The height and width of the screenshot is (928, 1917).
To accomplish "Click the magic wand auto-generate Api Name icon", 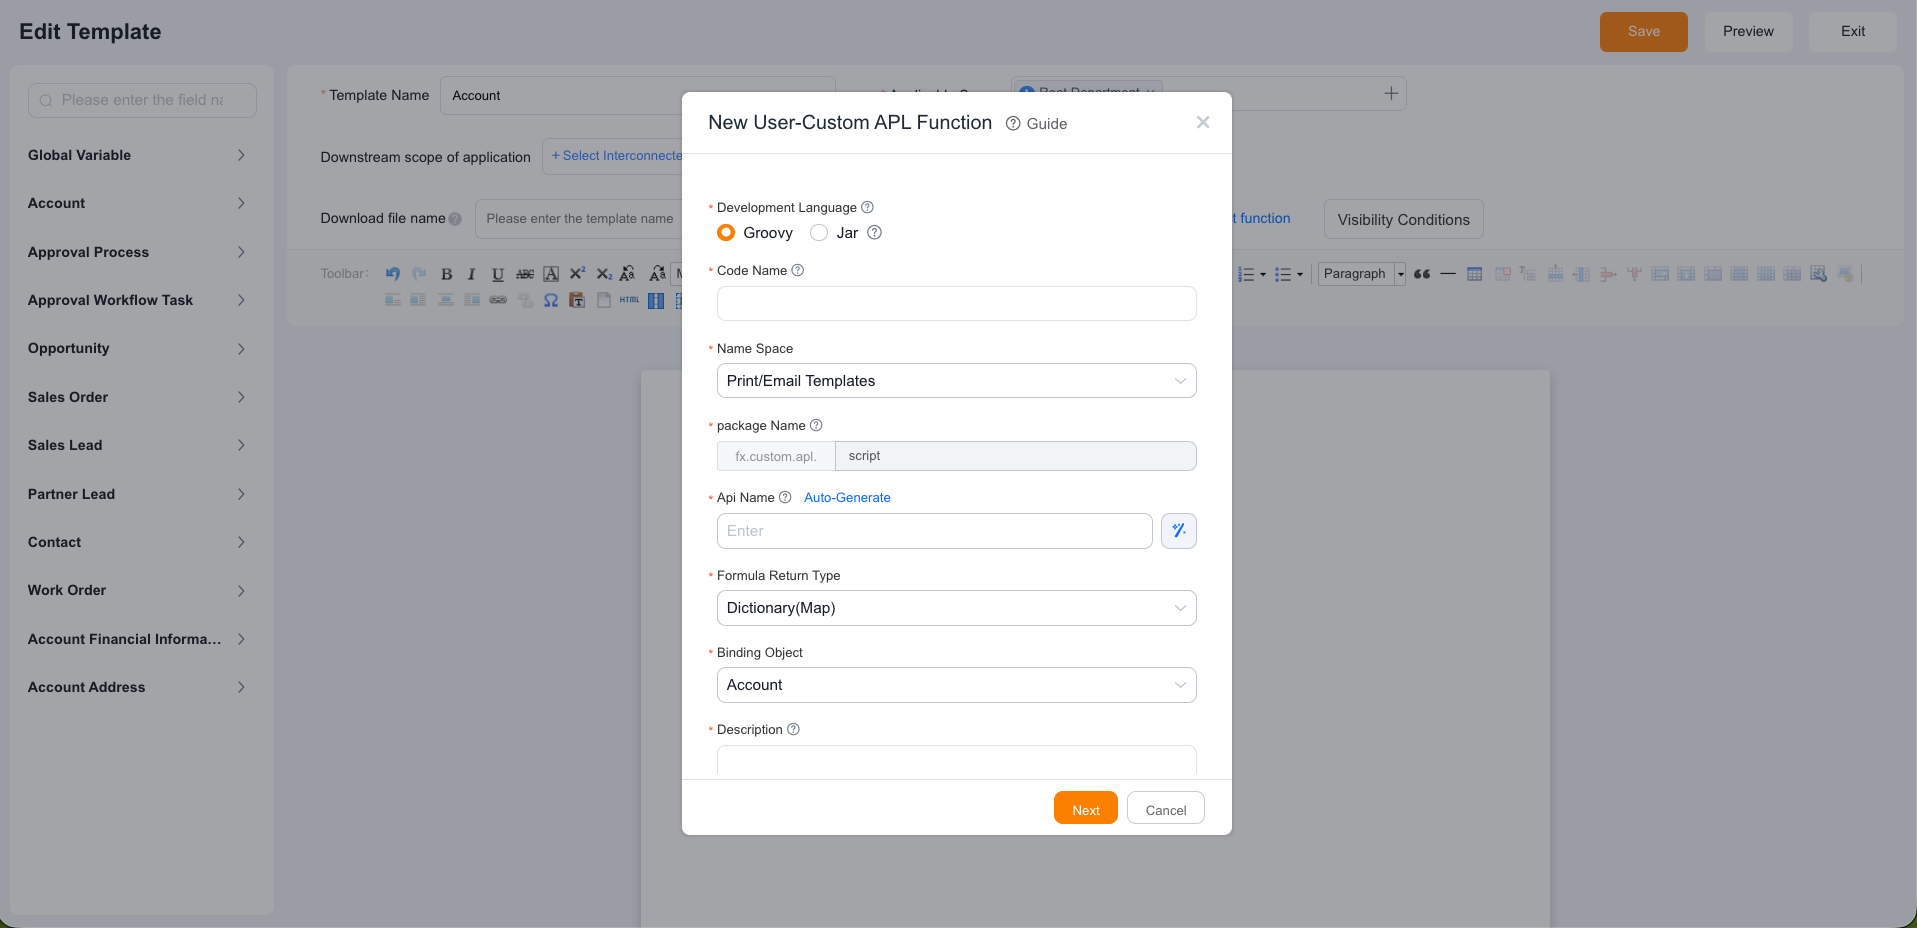I will pos(1179,531).
